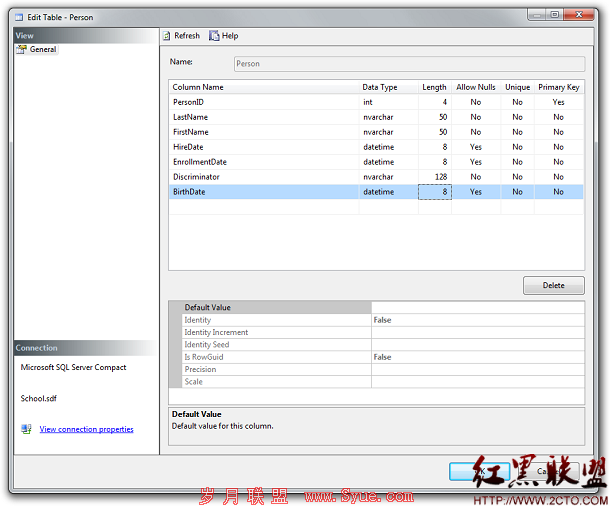
Task: Select the HireDate column name cell
Action: pos(264,147)
